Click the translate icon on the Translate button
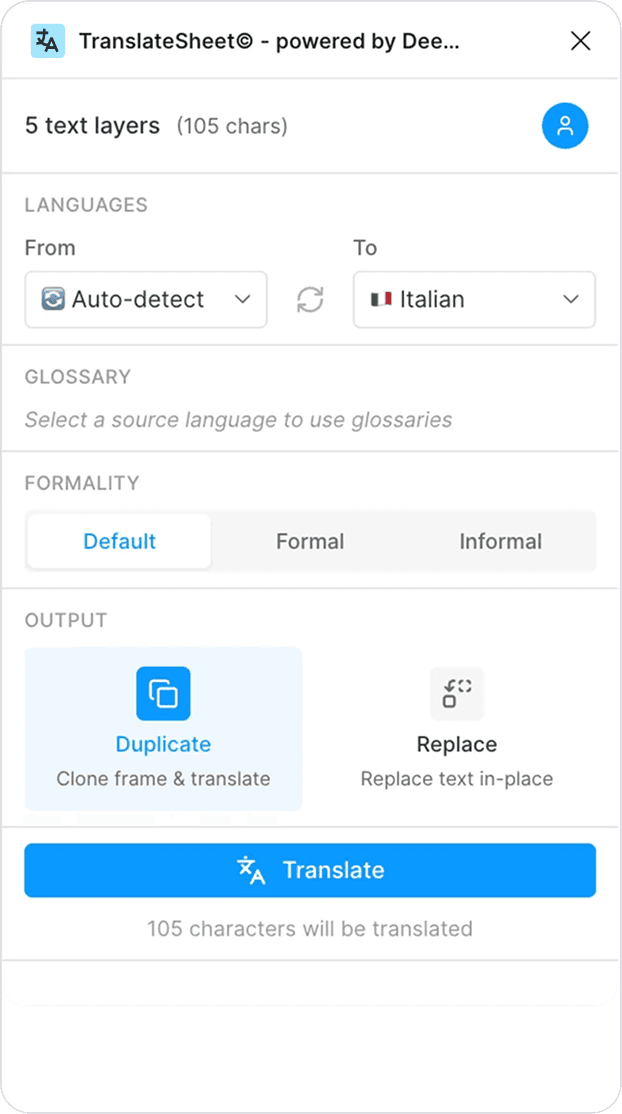The width and height of the screenshot is (622, 1114). pos(250,870)
